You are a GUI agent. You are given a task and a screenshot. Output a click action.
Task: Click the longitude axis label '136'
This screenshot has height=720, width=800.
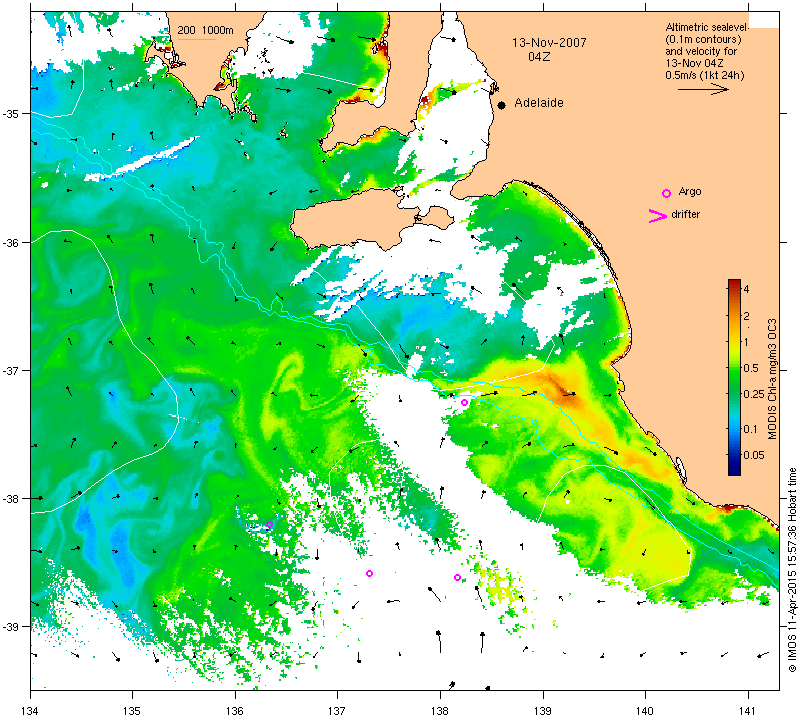235,710
